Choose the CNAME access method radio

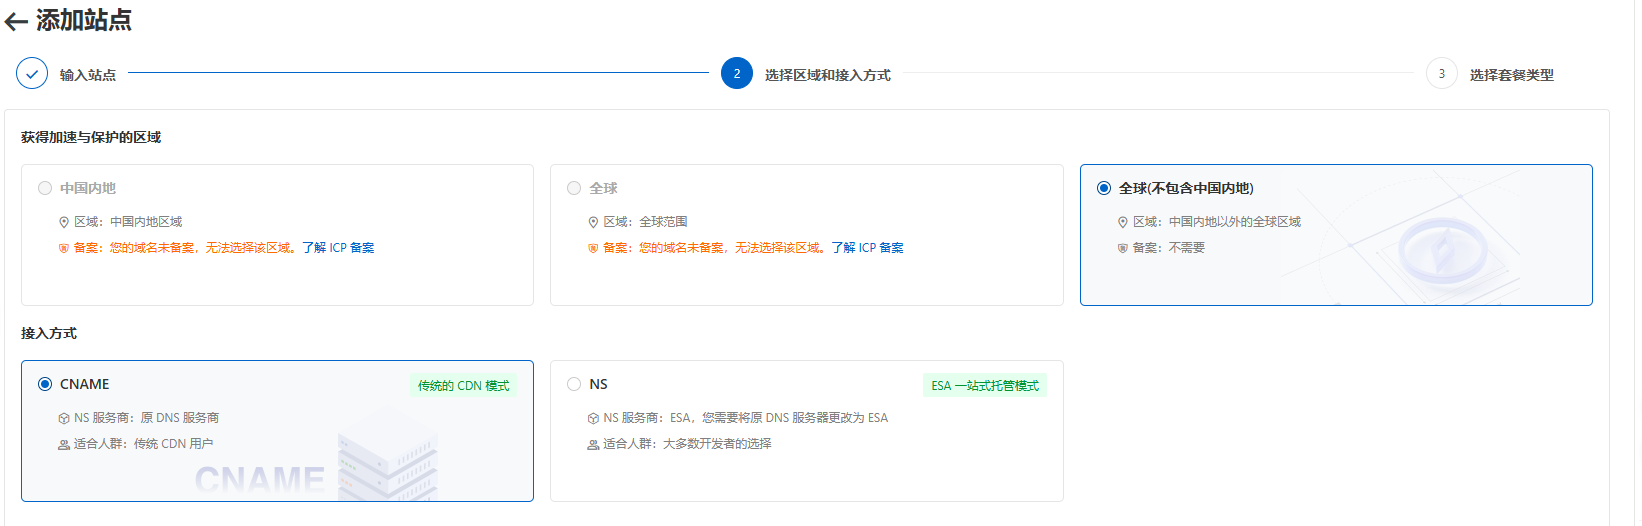click(45, 384)
